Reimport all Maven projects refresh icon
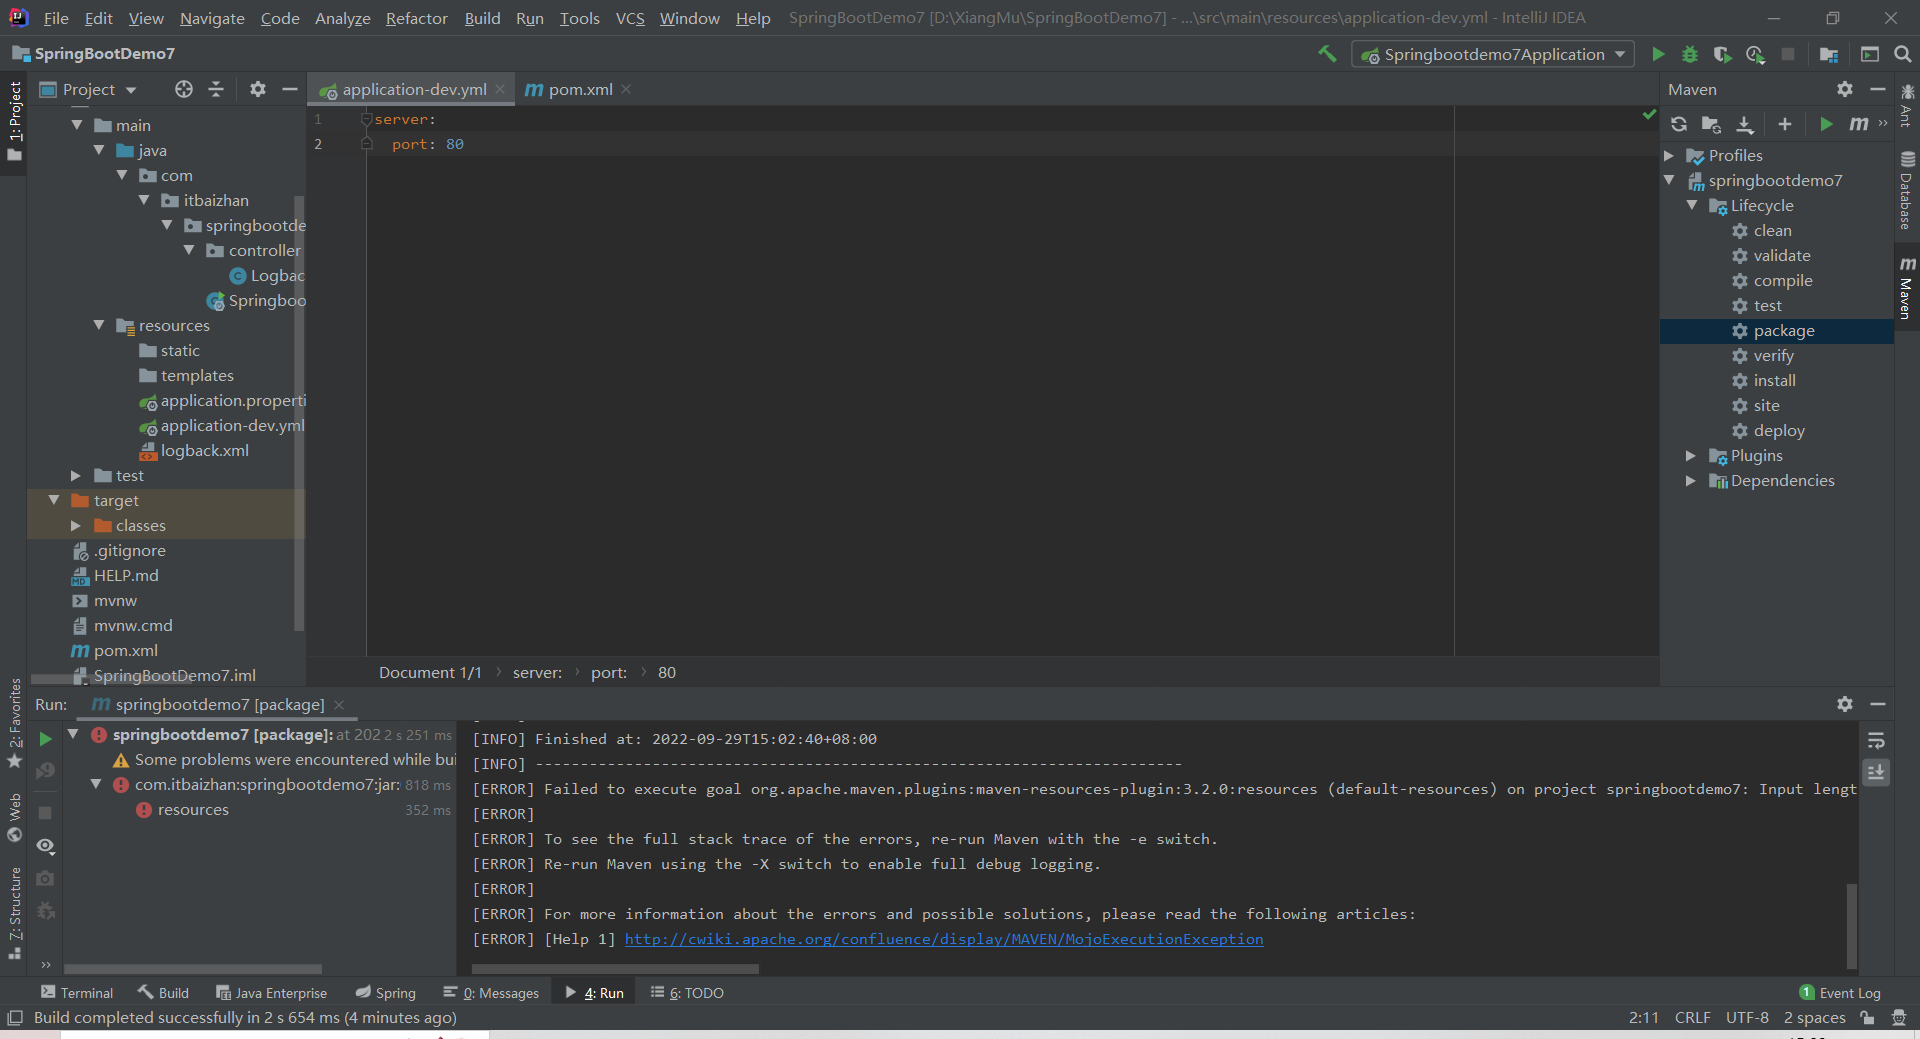1920x1039 pixels. point(1679,124)
